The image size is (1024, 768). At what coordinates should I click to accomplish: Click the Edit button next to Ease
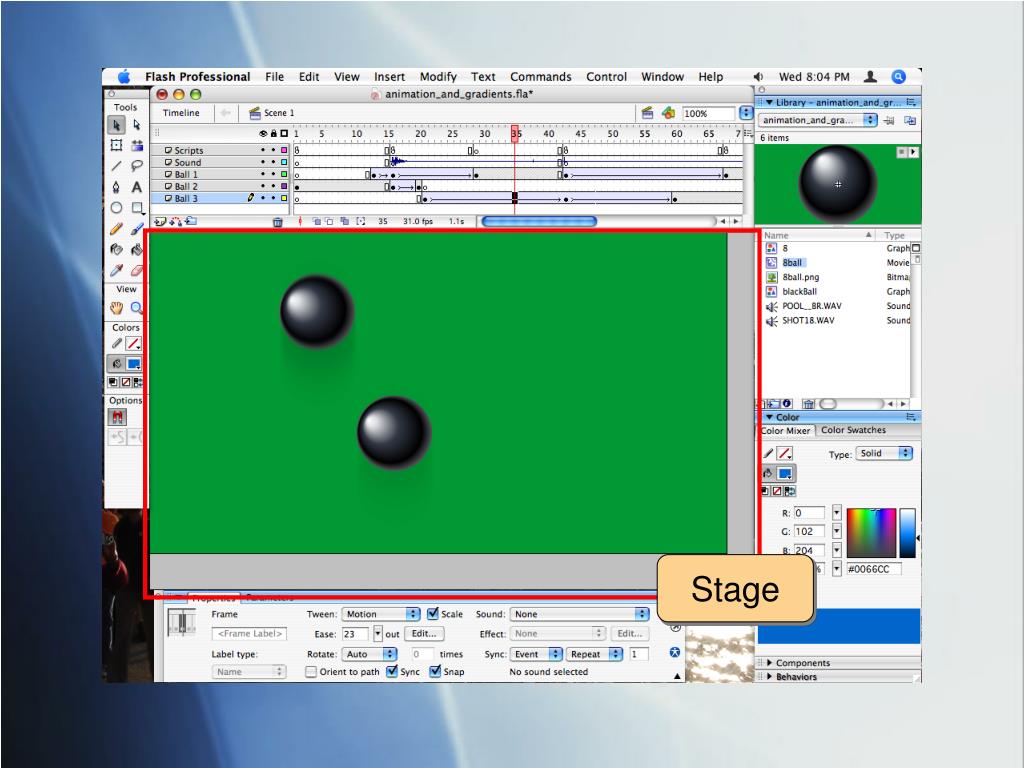425,634
